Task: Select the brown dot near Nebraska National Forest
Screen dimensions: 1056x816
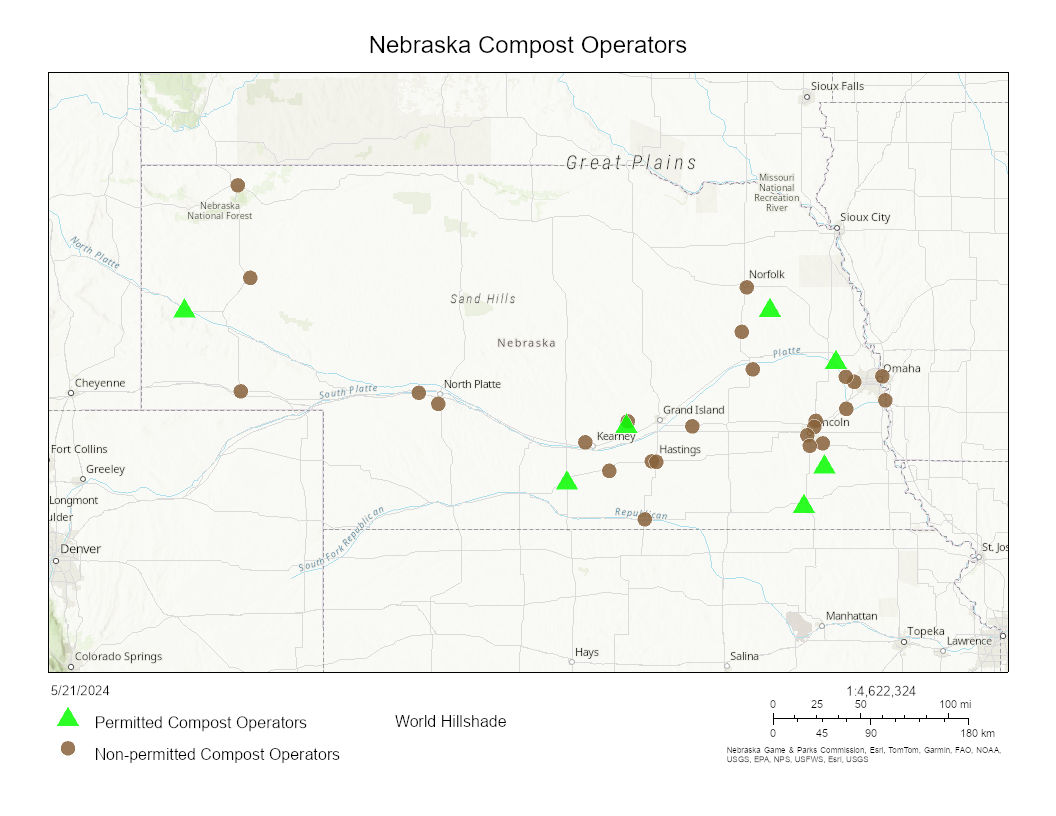Action: (238, 185)
